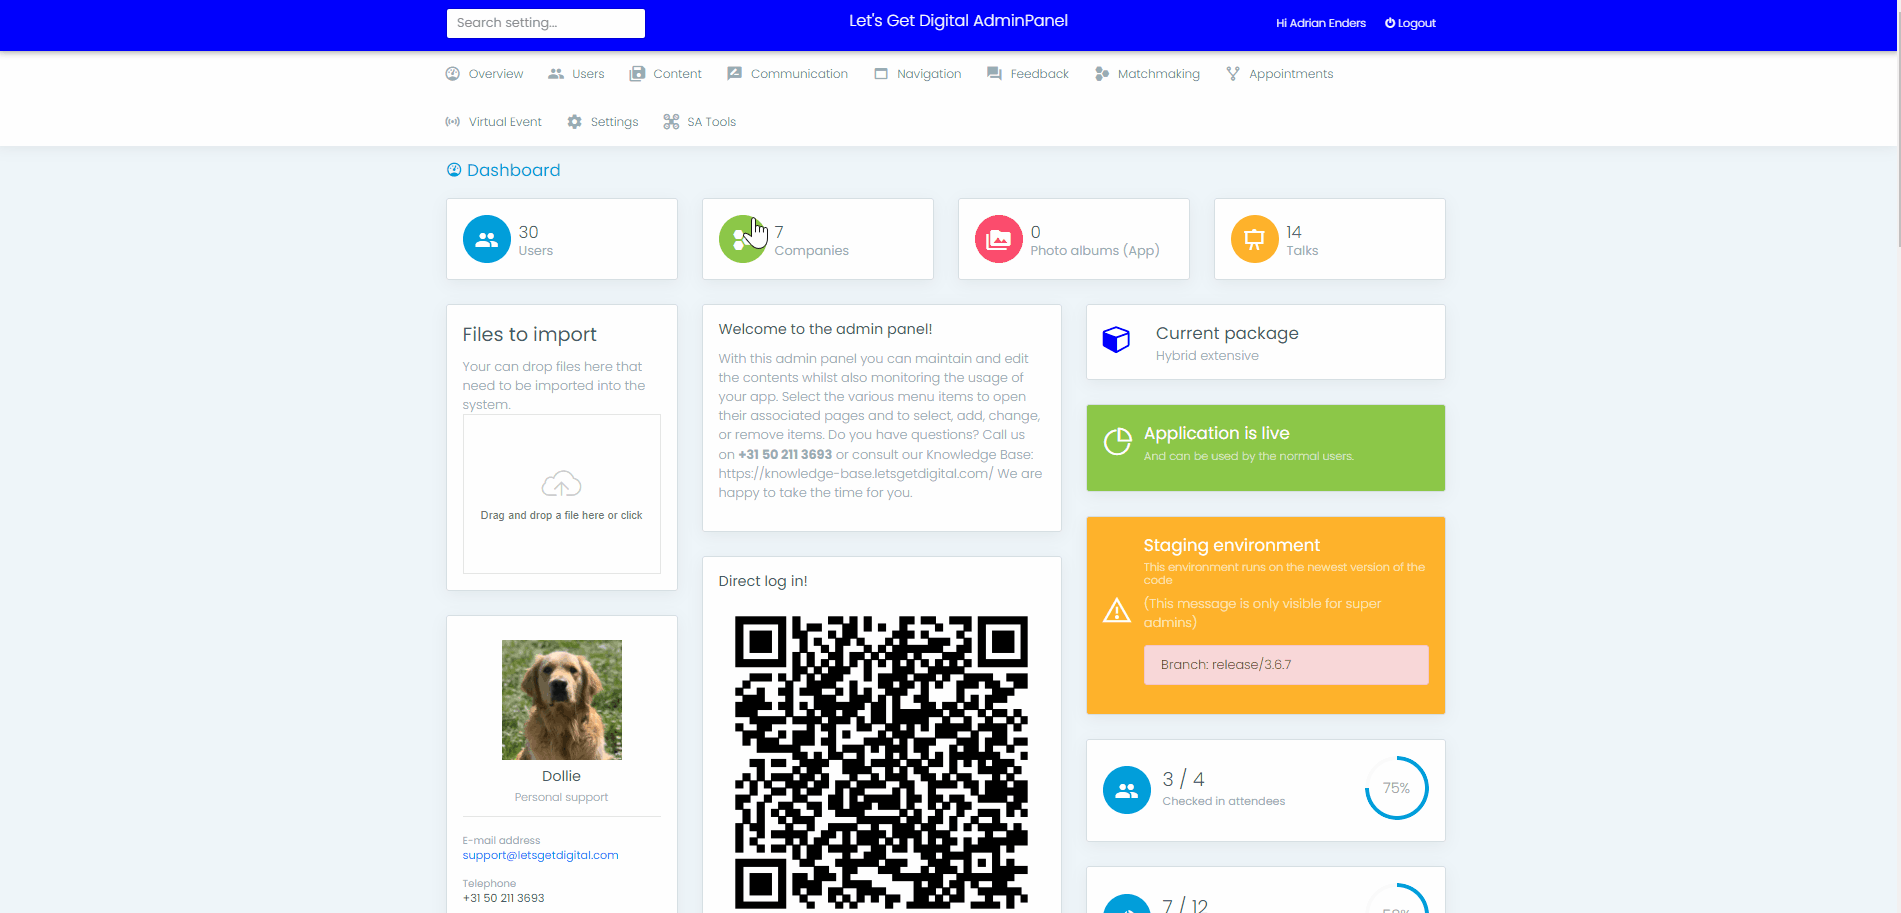Screen dimensions: 1901x913
Task: Click the Dashboard title icon
Action: 454,170
